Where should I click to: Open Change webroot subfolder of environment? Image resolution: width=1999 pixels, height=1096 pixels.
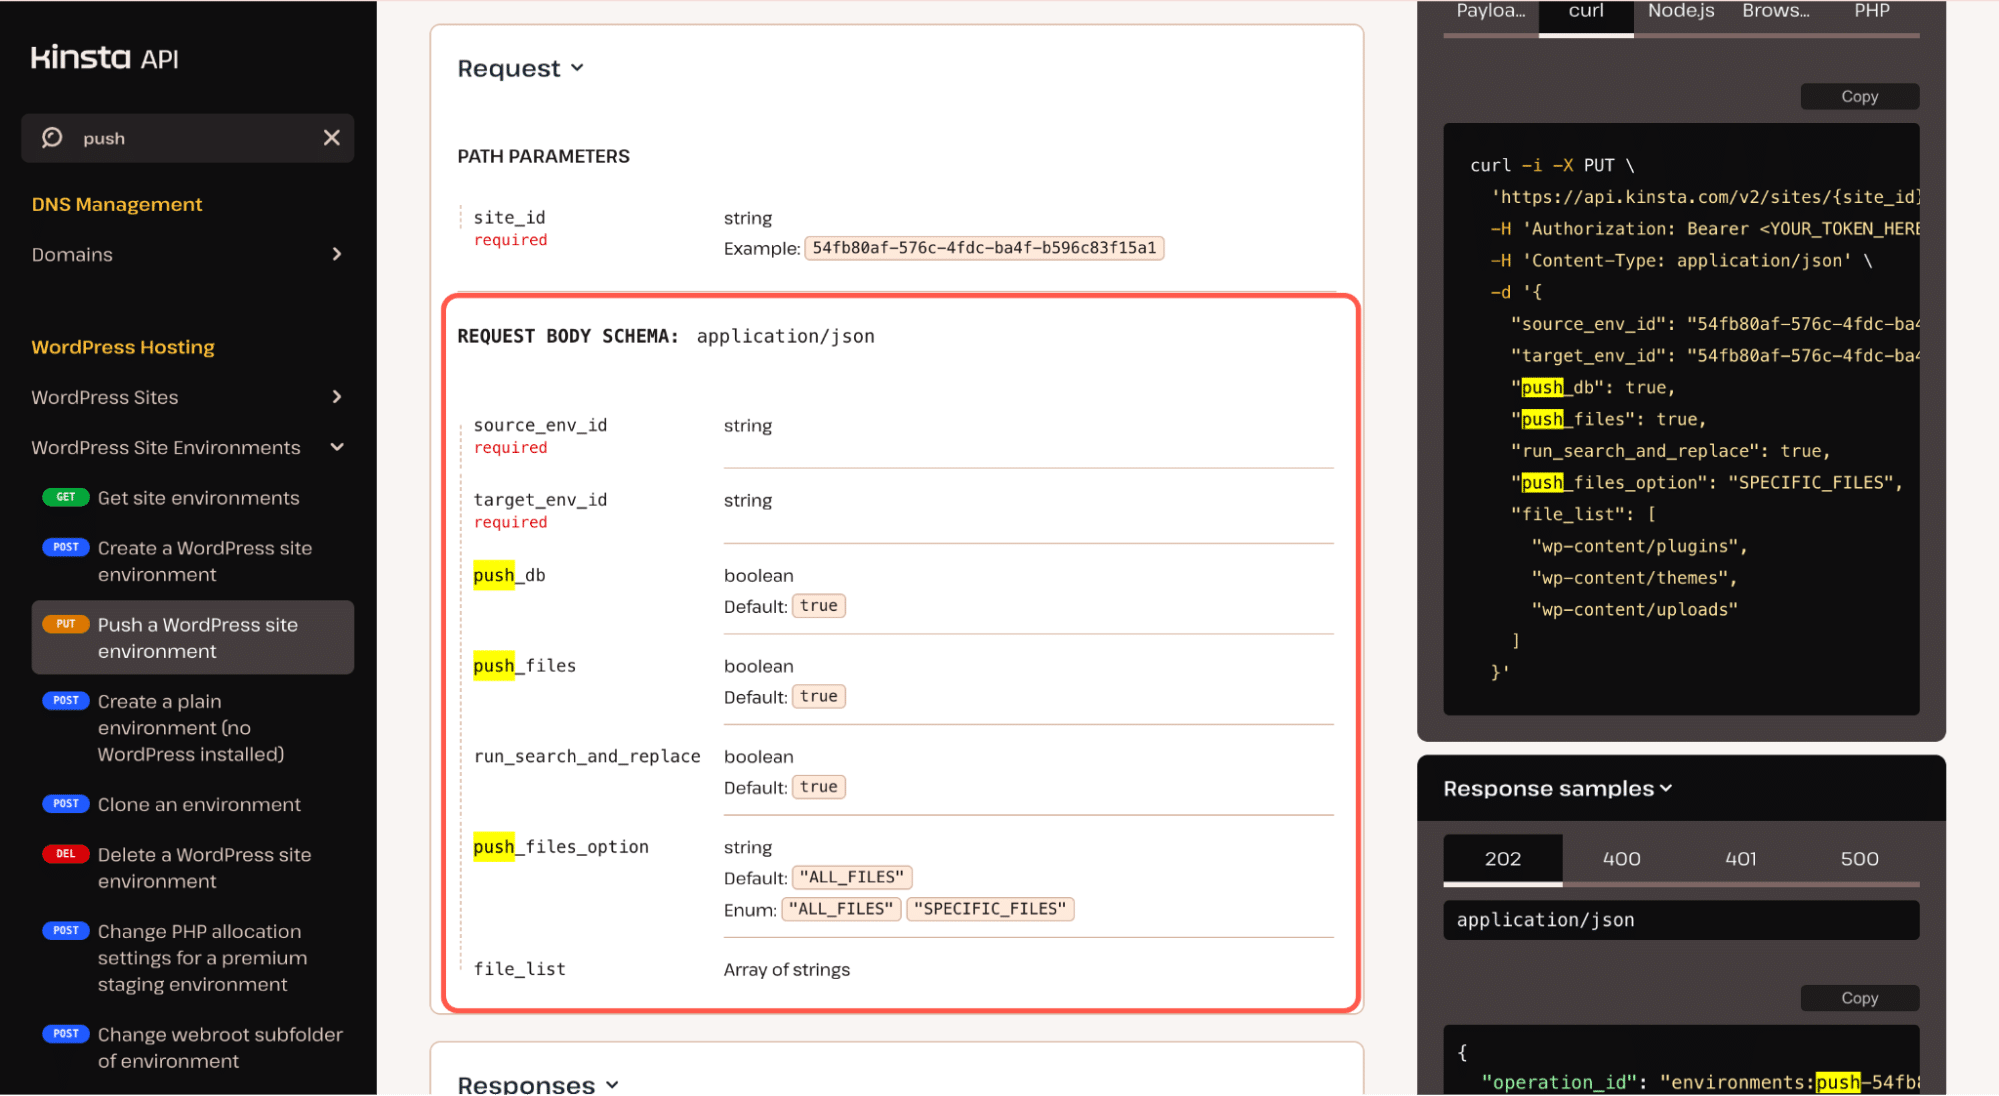coord(219,1047)
